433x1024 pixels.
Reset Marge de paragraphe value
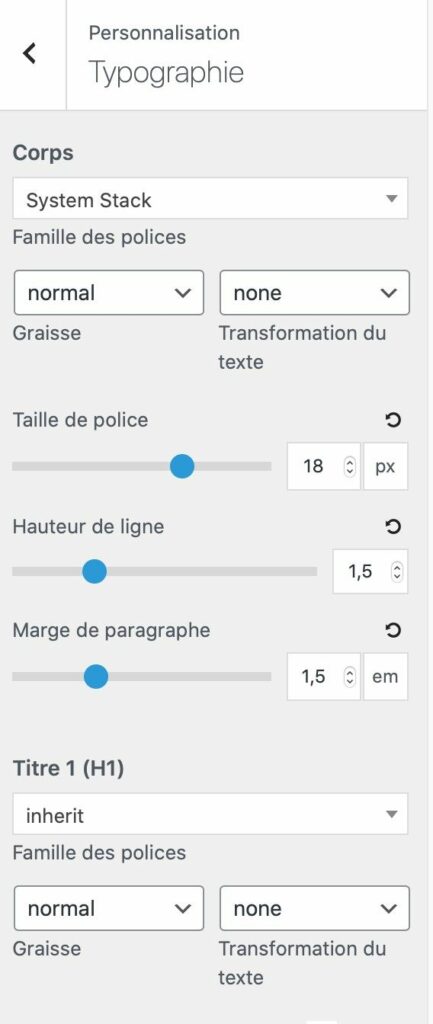(x=393, y=630)
